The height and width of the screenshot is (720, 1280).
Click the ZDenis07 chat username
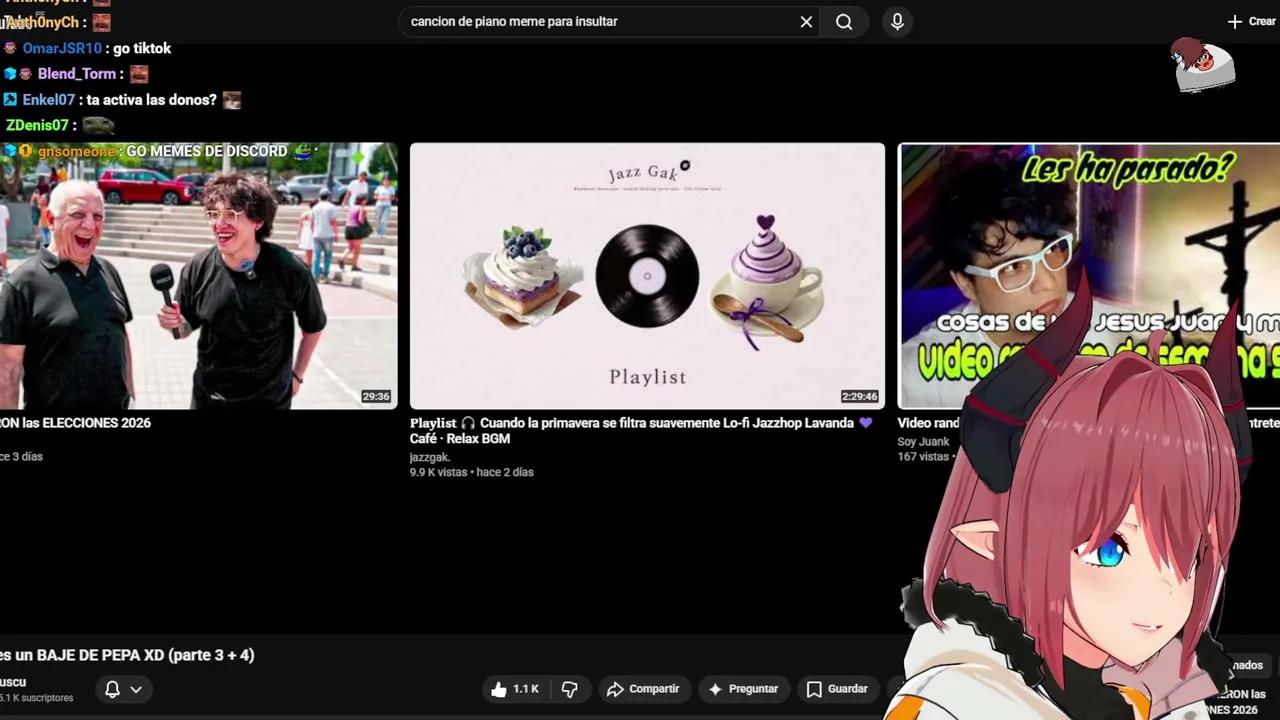tap(37, 125)
